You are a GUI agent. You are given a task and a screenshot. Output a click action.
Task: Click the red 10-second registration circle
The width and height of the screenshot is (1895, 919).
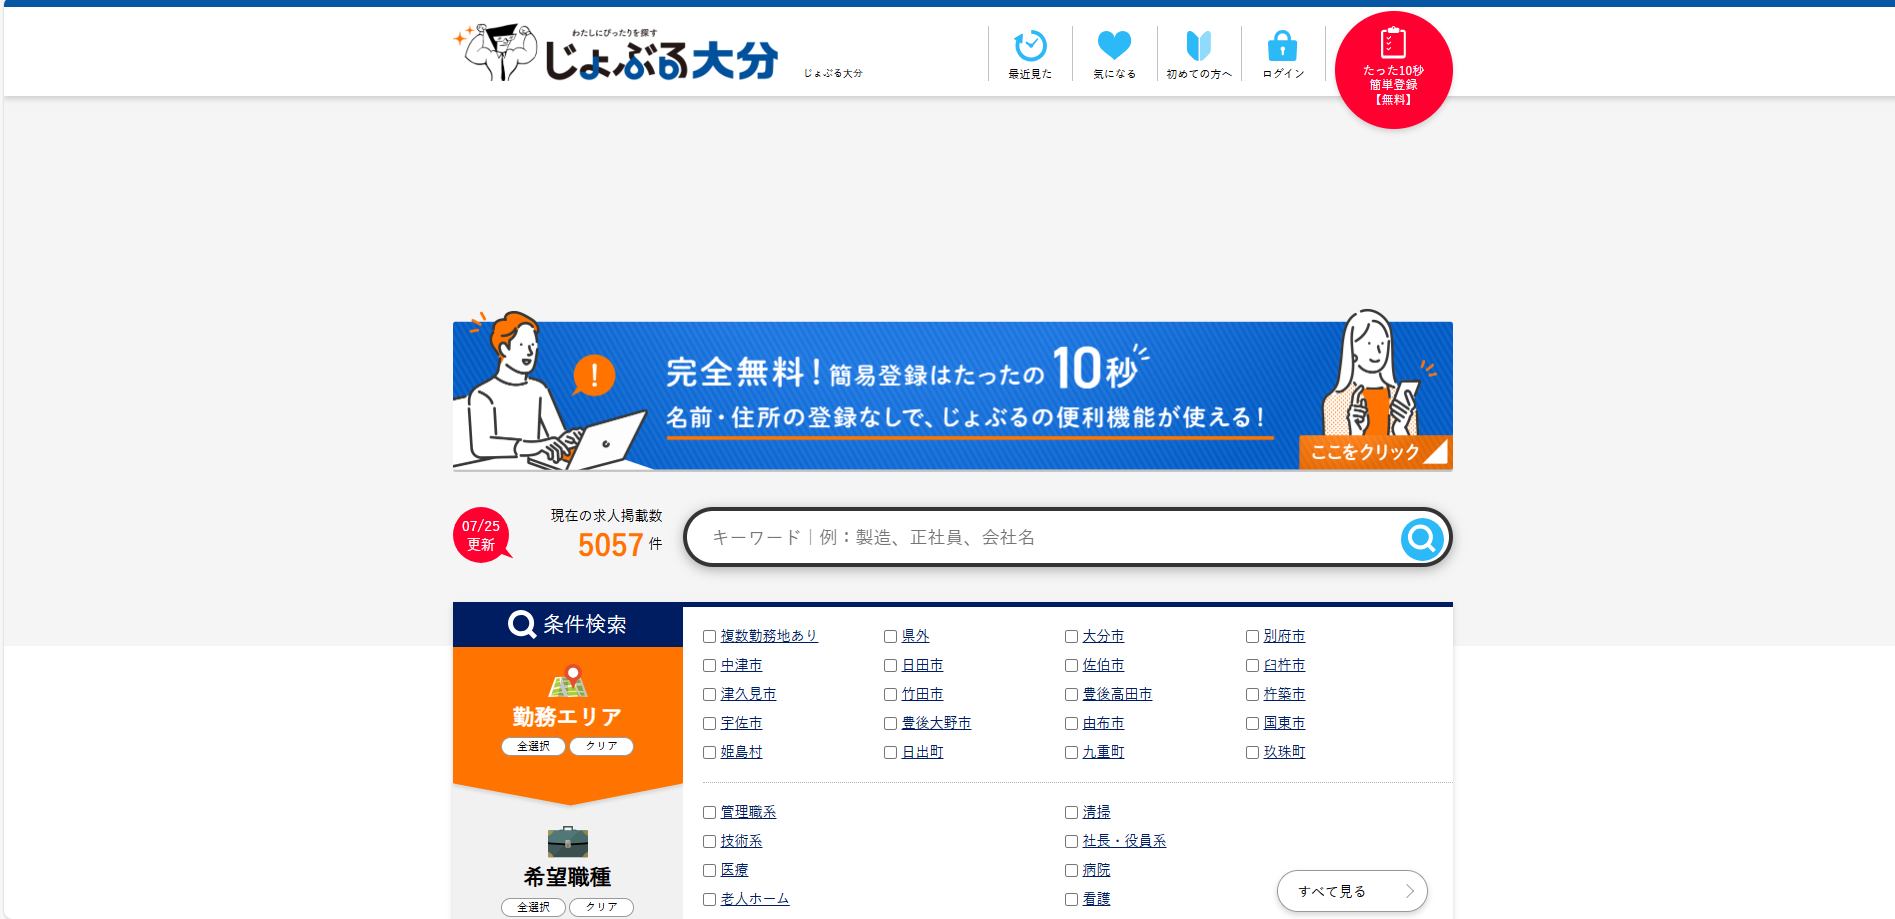(x=1393, y=70)
